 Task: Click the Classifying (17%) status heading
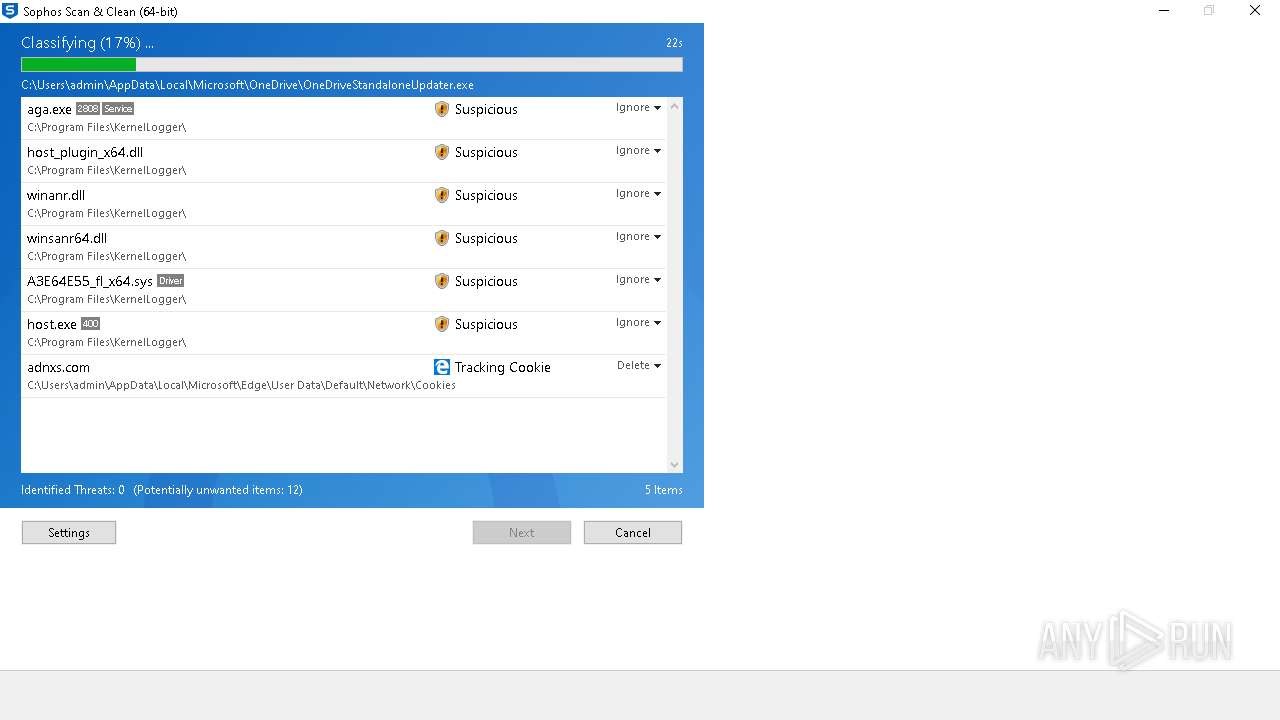click(87, 43)
